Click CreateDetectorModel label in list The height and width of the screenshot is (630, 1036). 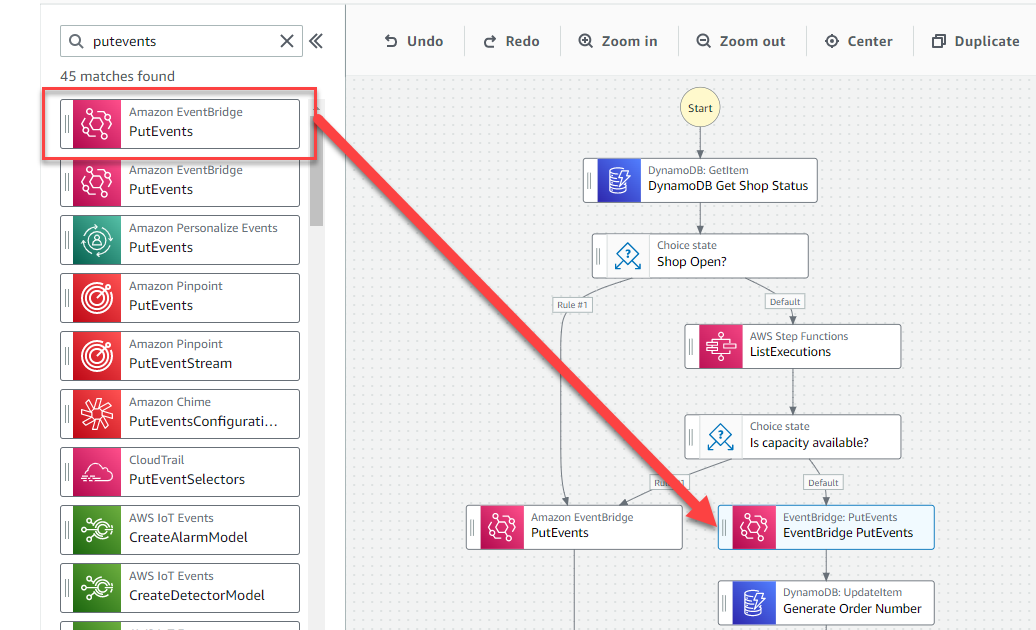[197, 596]
